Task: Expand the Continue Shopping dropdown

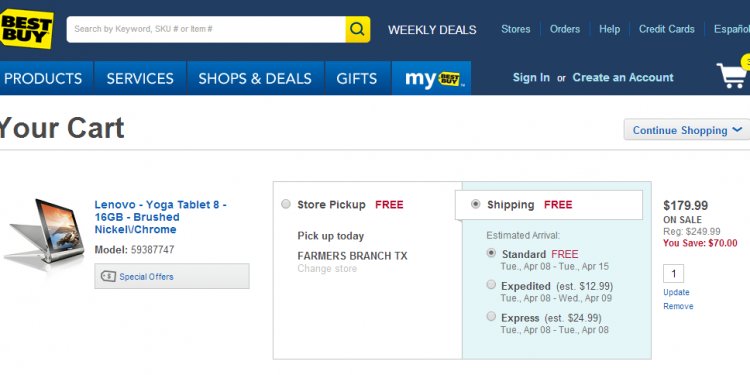Action: [687, 130]
